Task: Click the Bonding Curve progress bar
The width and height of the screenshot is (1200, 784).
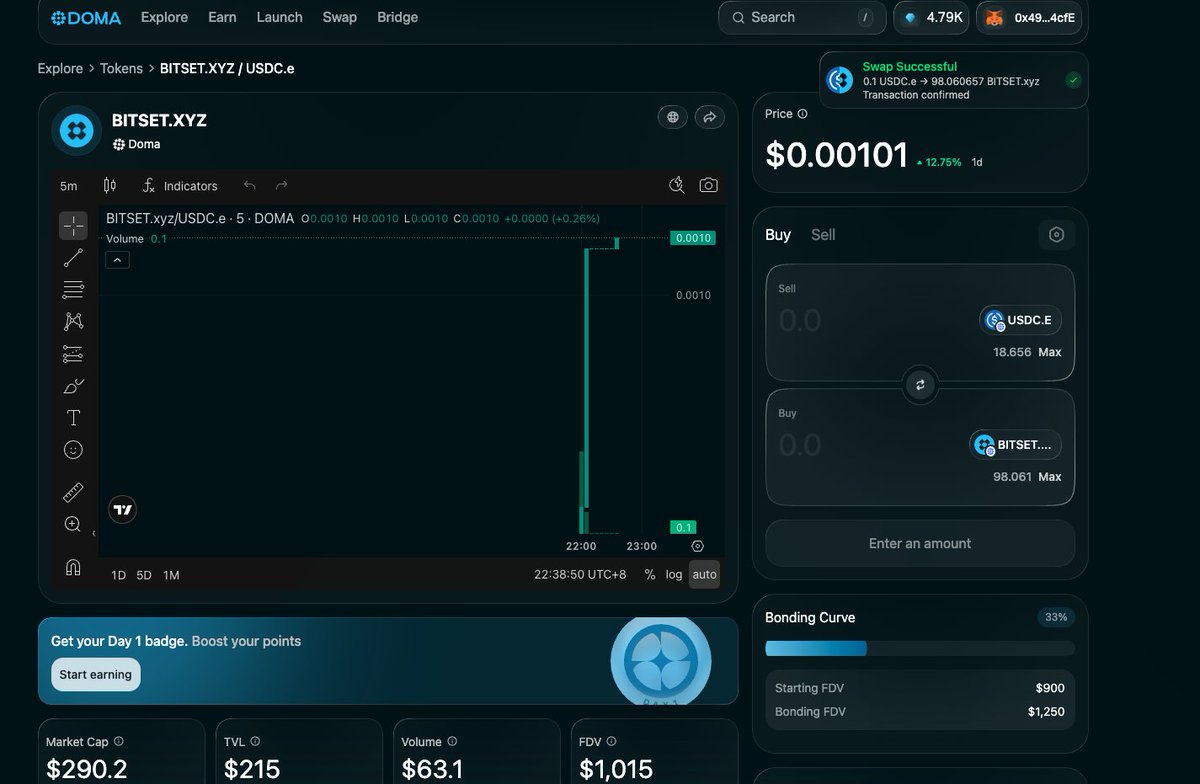Action: (x=920, y=649)
